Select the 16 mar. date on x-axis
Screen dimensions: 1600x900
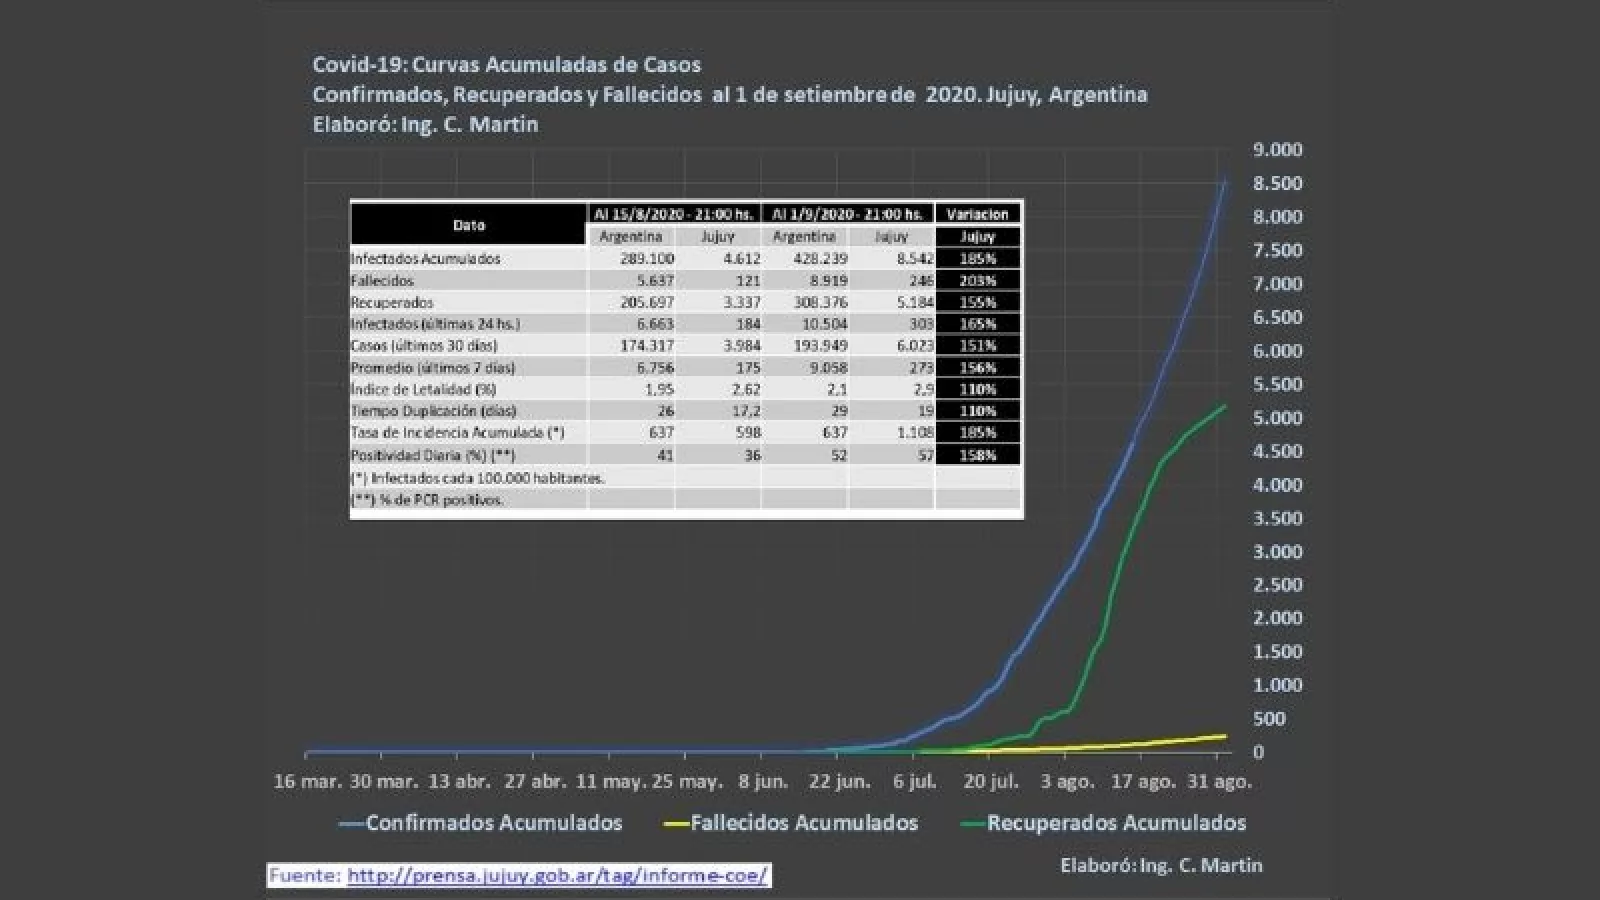click(x=307, y=782)
